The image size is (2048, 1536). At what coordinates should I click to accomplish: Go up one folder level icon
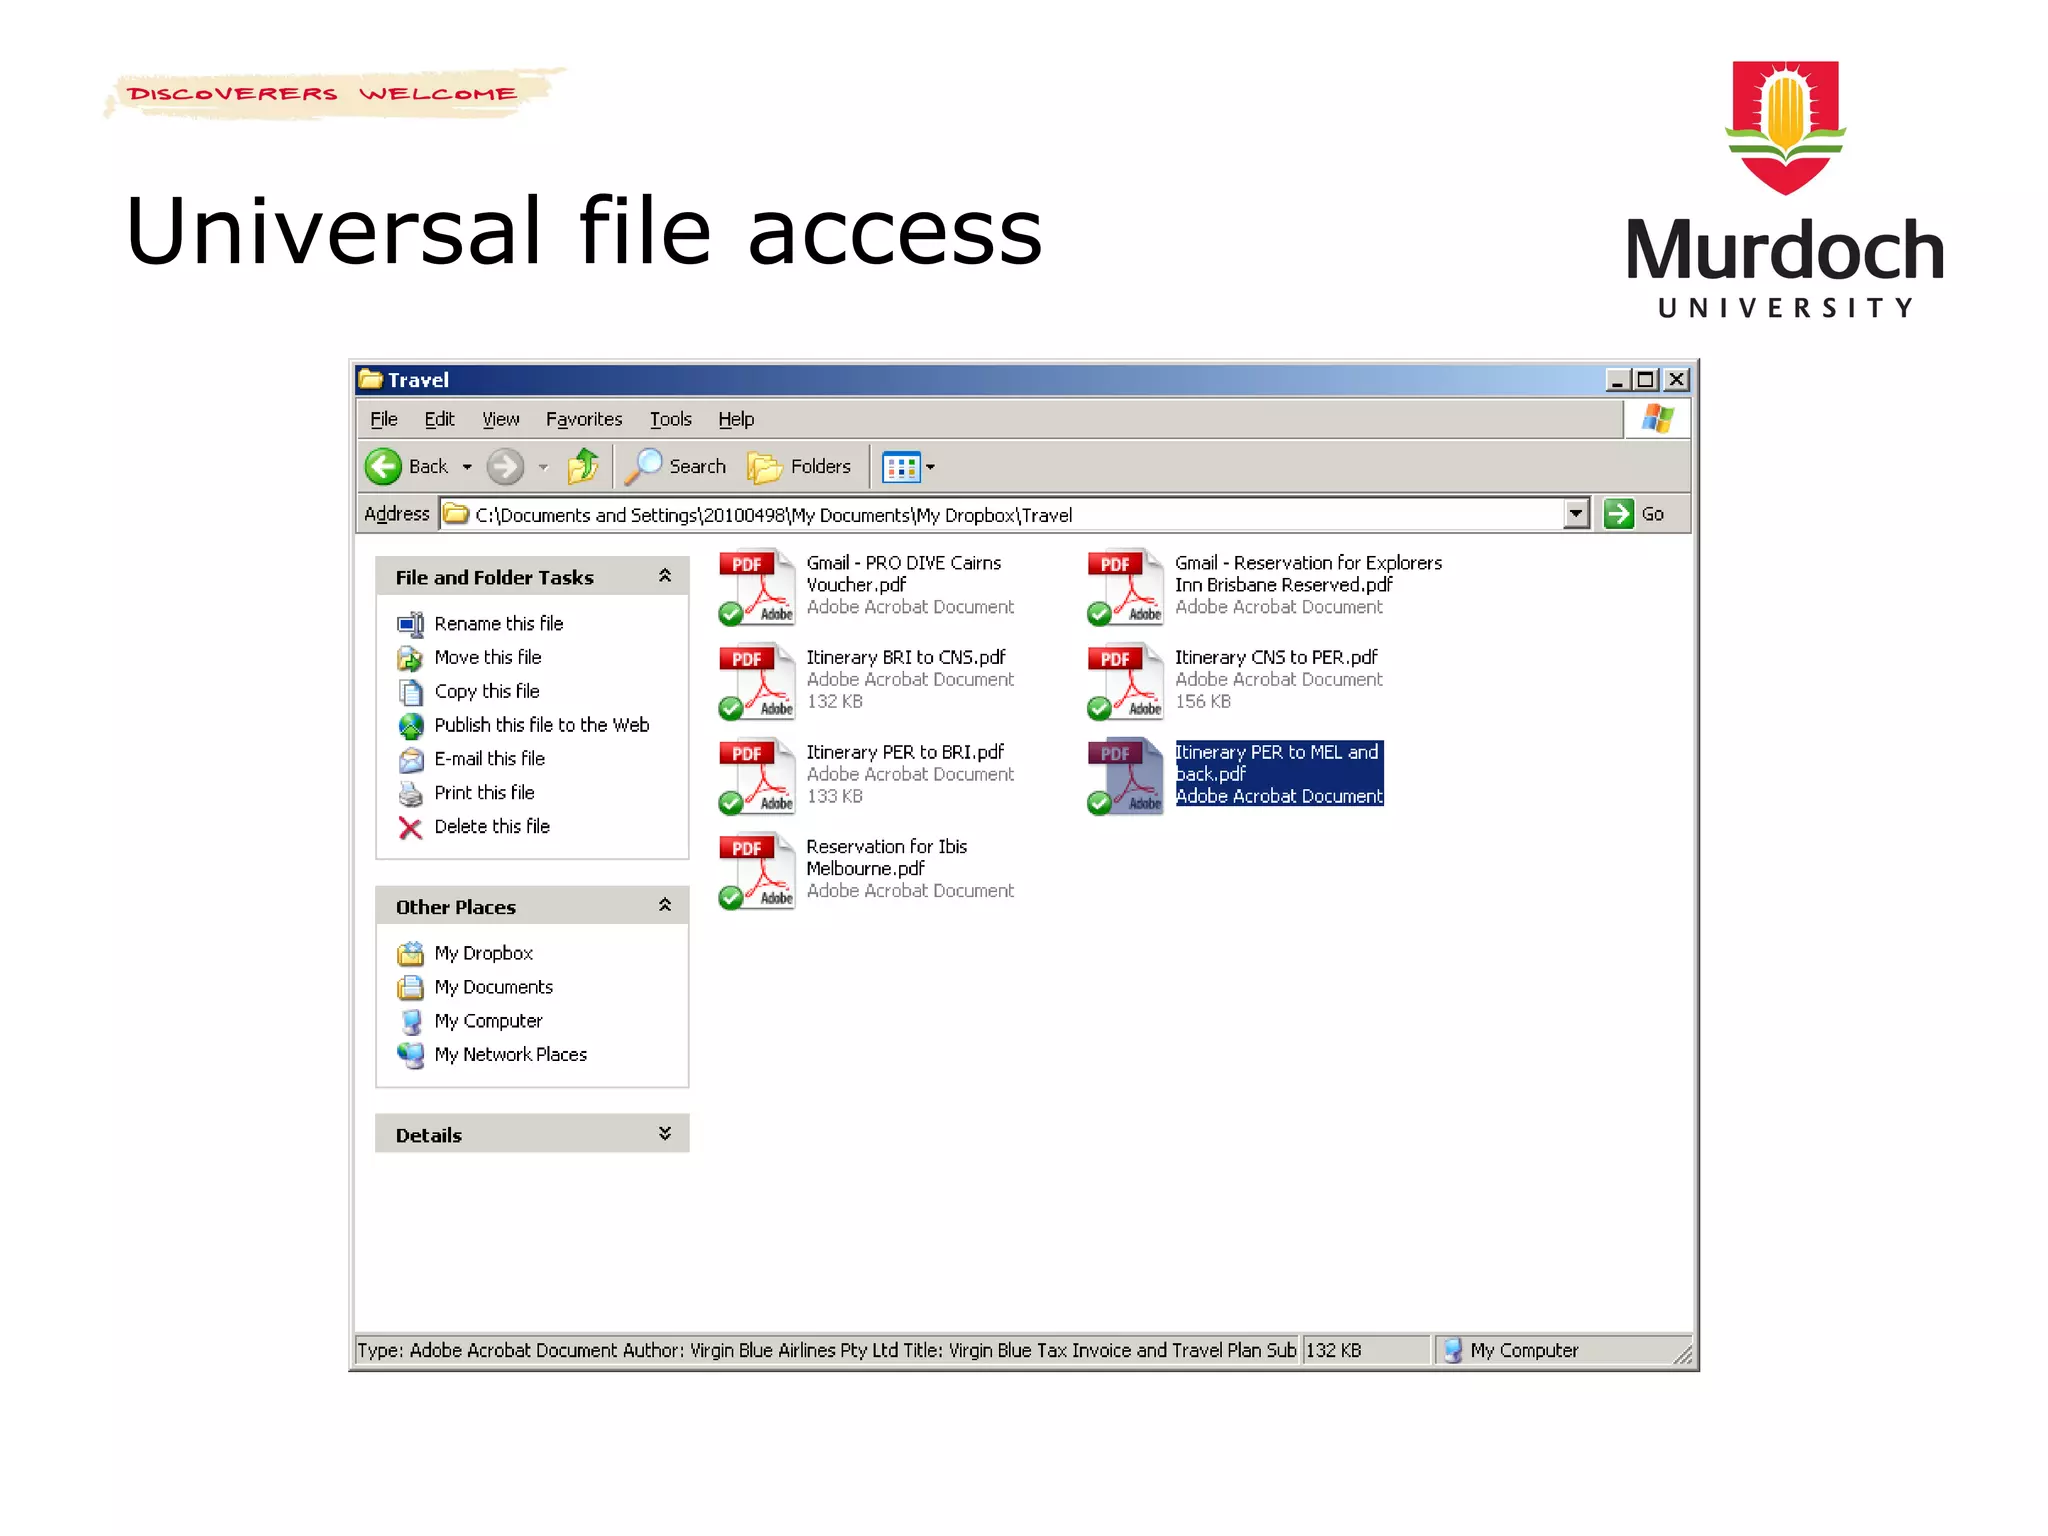tap(583, 466)
